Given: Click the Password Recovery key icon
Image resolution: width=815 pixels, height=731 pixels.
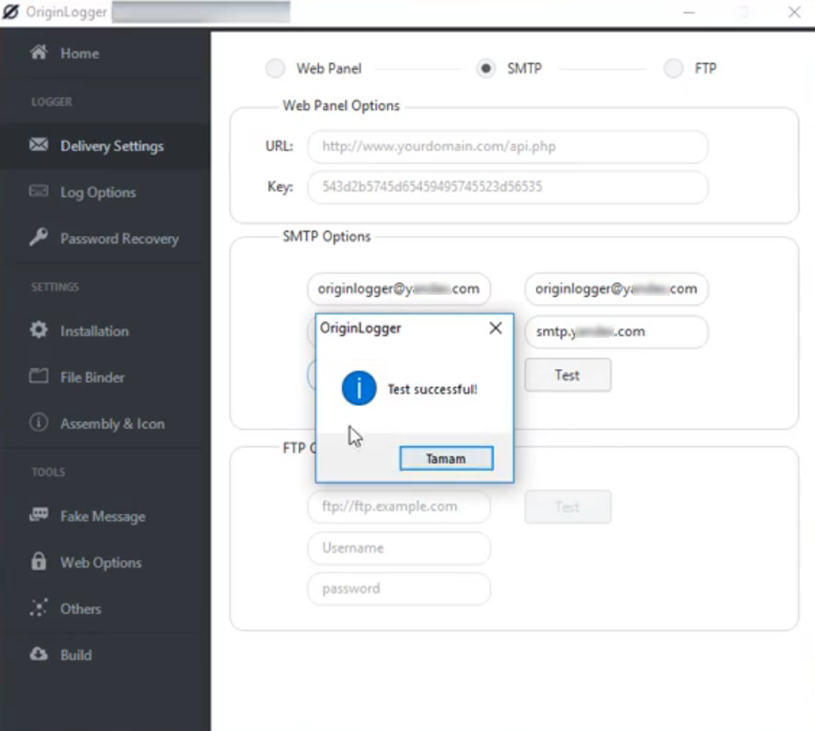Looking at the screenshot, I should point(39,238).
